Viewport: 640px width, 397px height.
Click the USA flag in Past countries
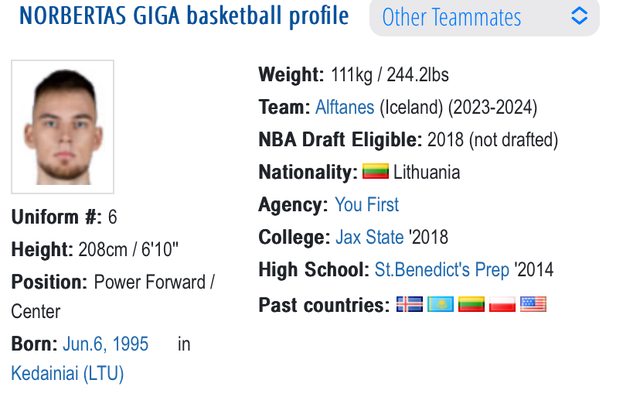pos(533,304)
